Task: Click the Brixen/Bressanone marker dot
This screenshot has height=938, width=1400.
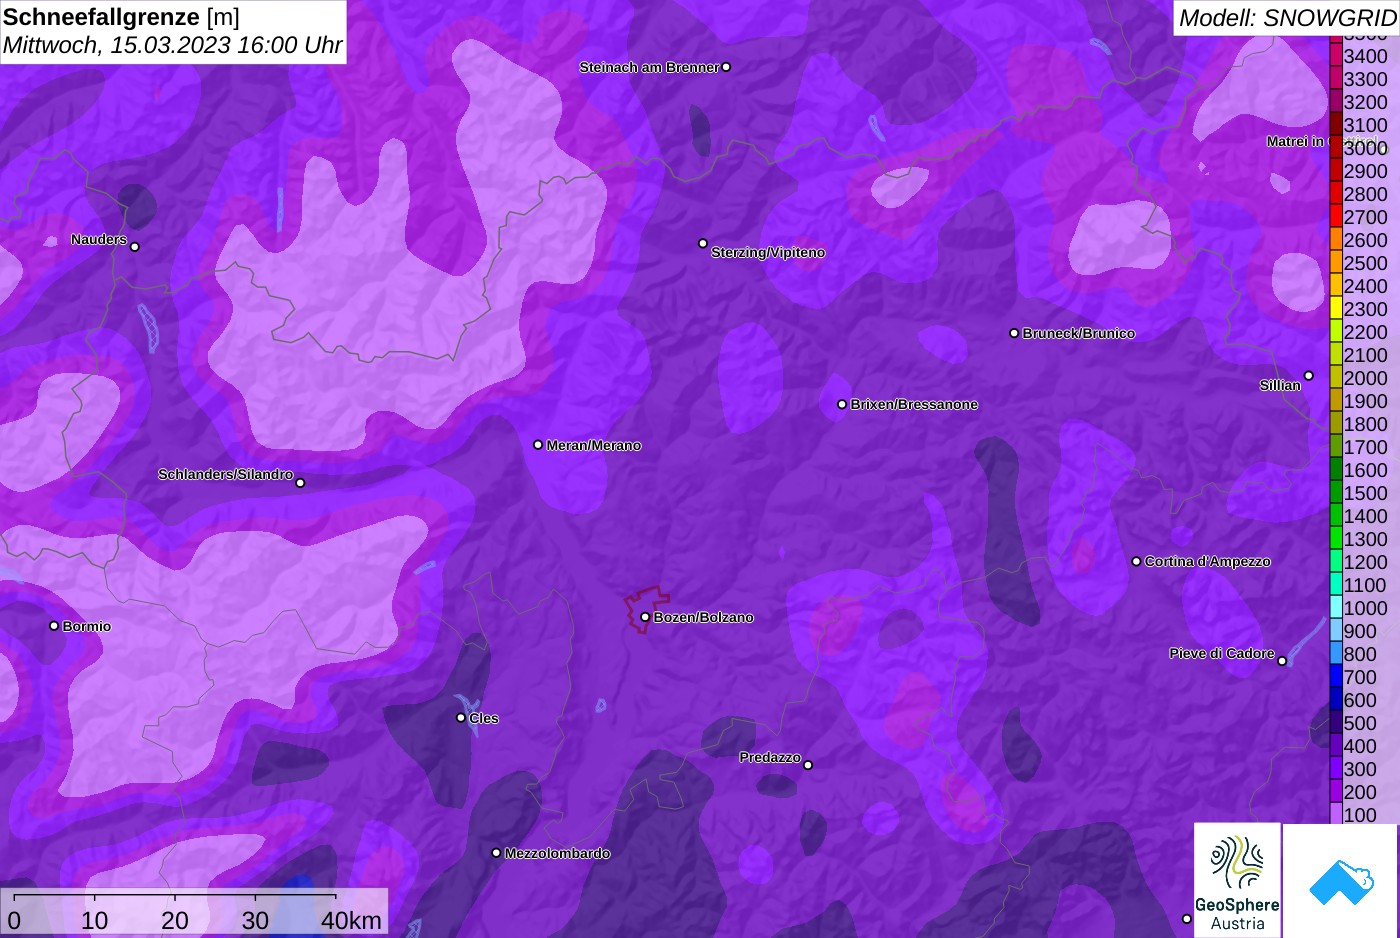Action: point(842,404)
